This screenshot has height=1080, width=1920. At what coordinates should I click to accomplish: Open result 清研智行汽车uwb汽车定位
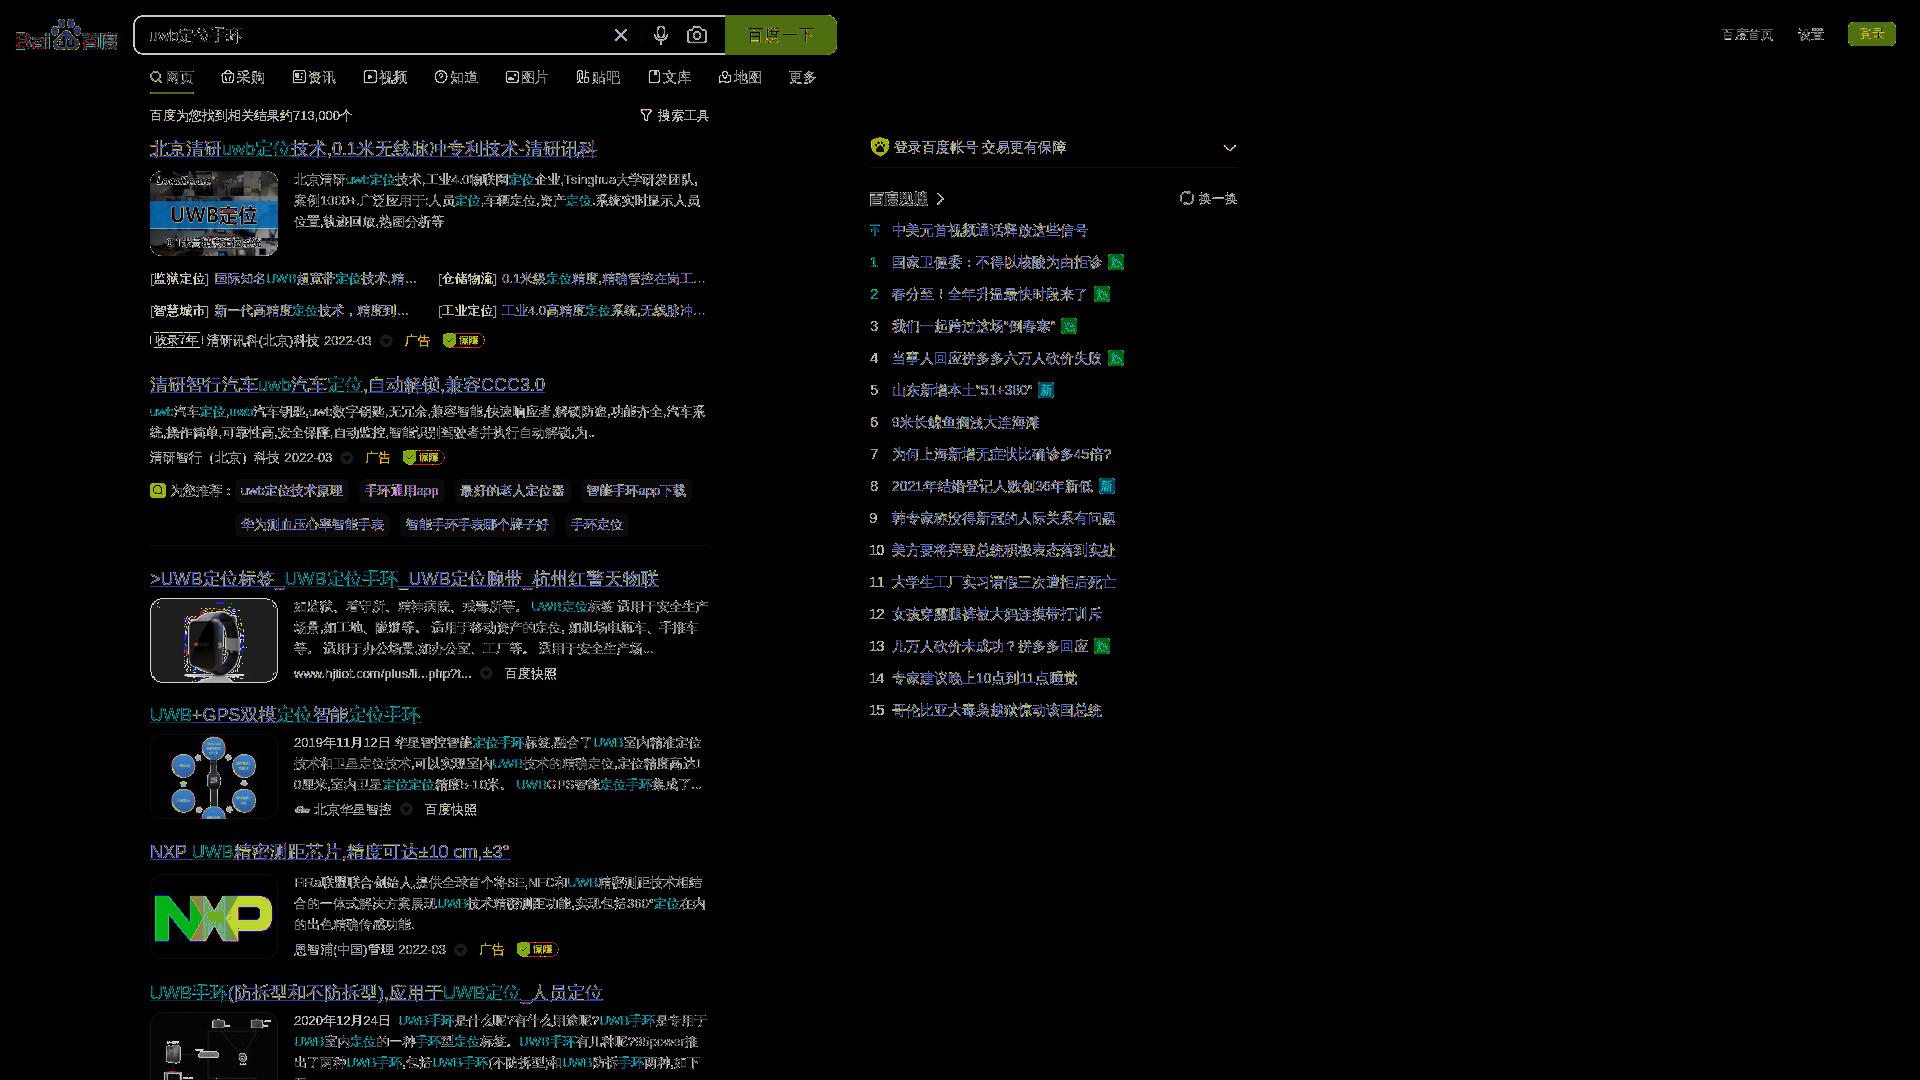pos(347,385)
